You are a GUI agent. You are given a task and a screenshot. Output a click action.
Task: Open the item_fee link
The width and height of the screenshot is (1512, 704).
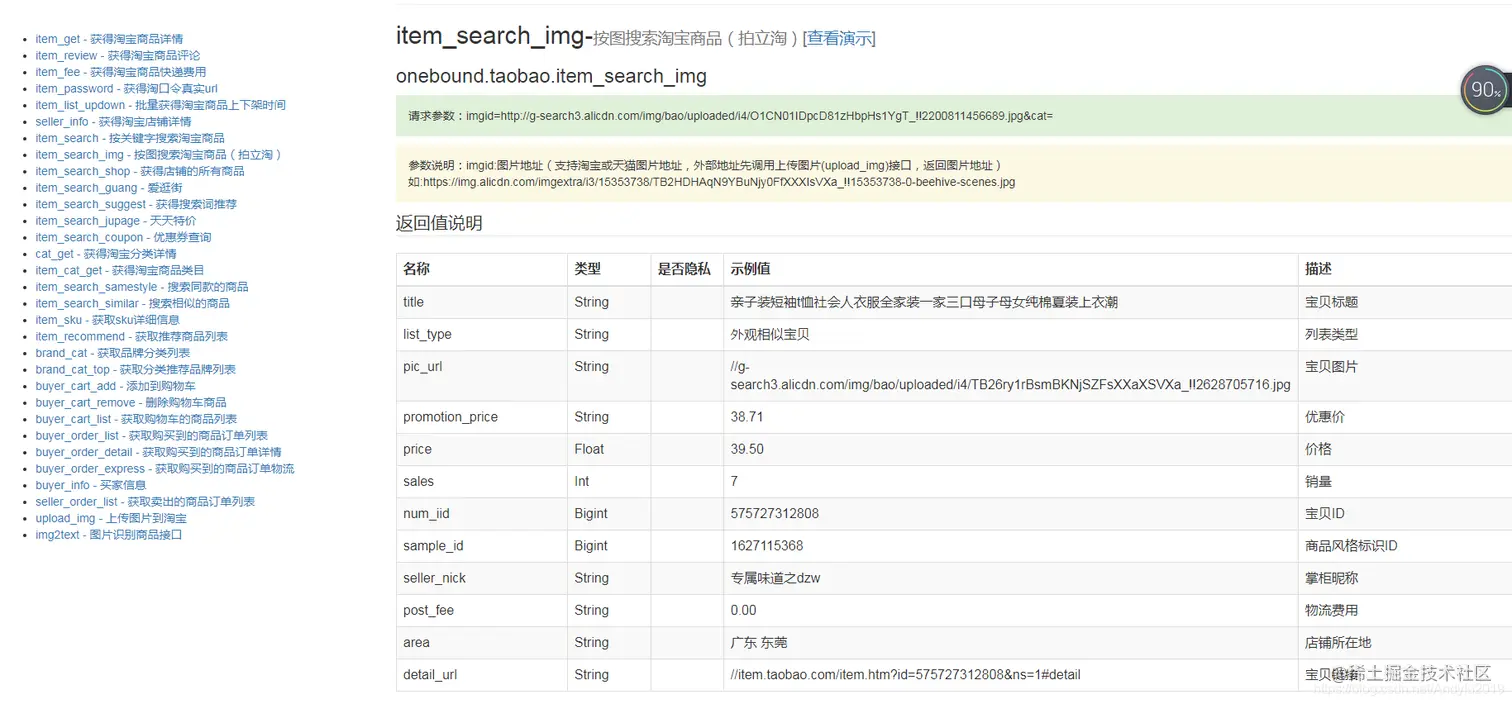point(121,72)
